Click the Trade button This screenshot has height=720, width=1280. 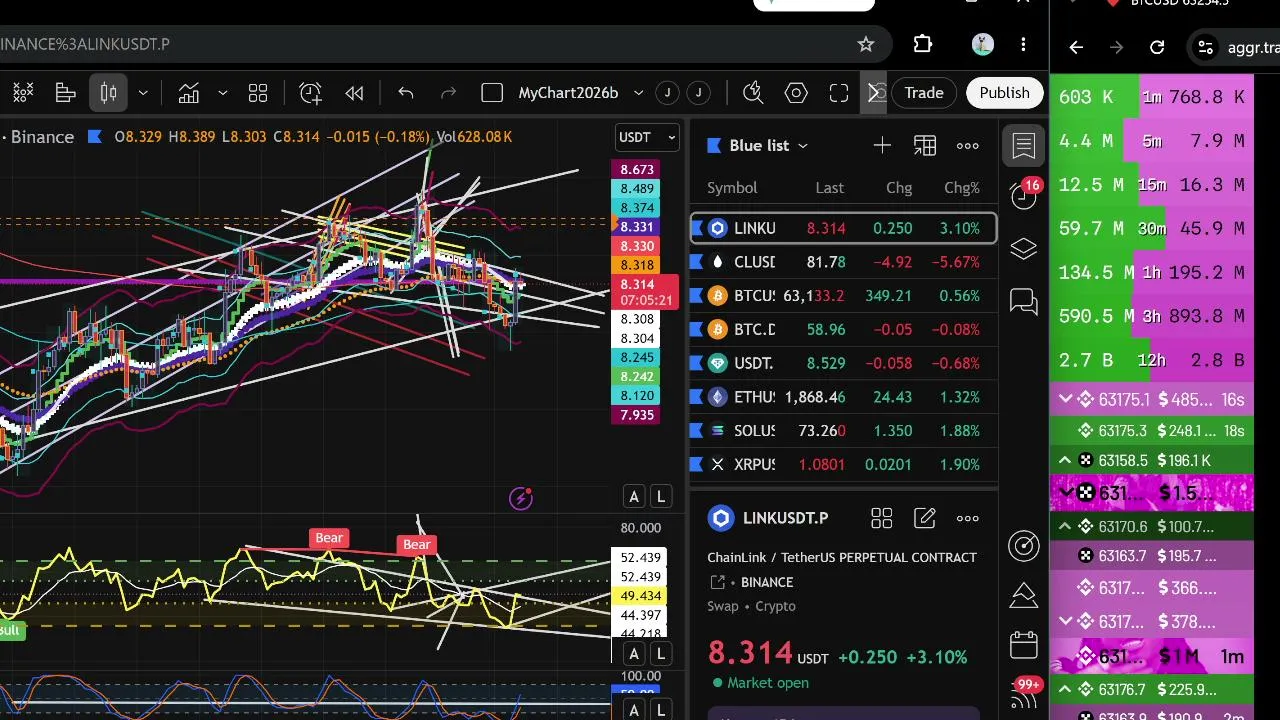924,93
